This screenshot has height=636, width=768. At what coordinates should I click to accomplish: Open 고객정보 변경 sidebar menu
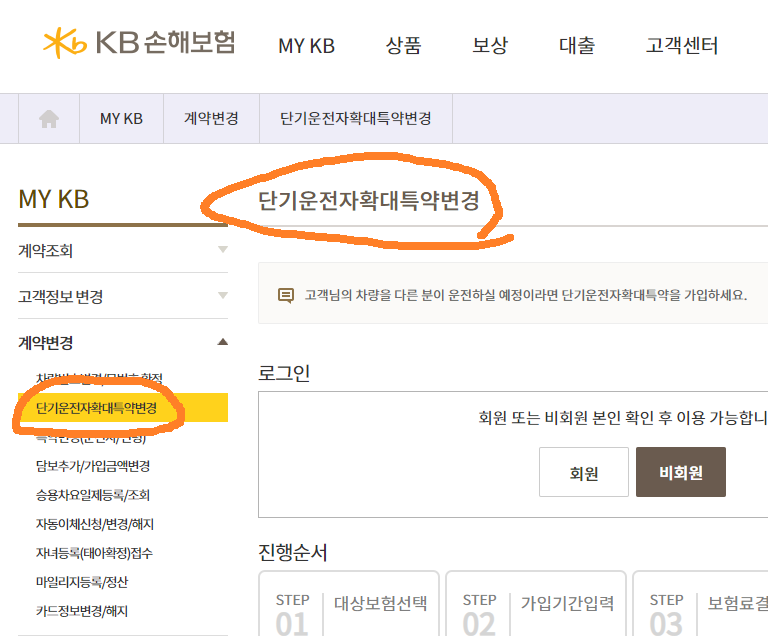click(x=61, y=296)
